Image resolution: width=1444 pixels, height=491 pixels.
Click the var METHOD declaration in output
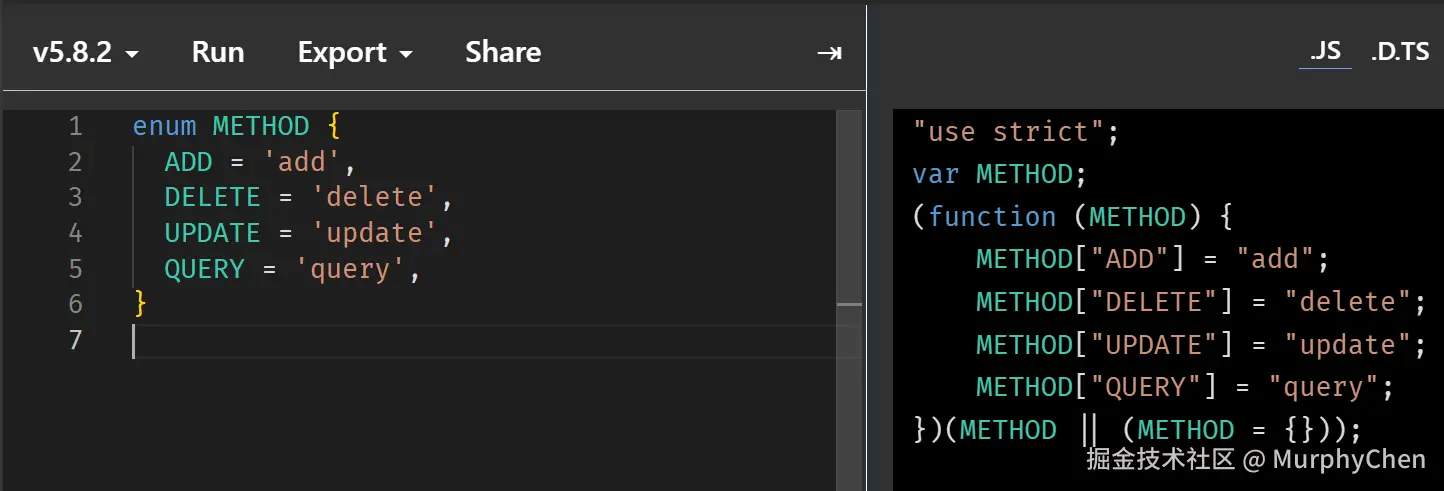pos(999,174)
